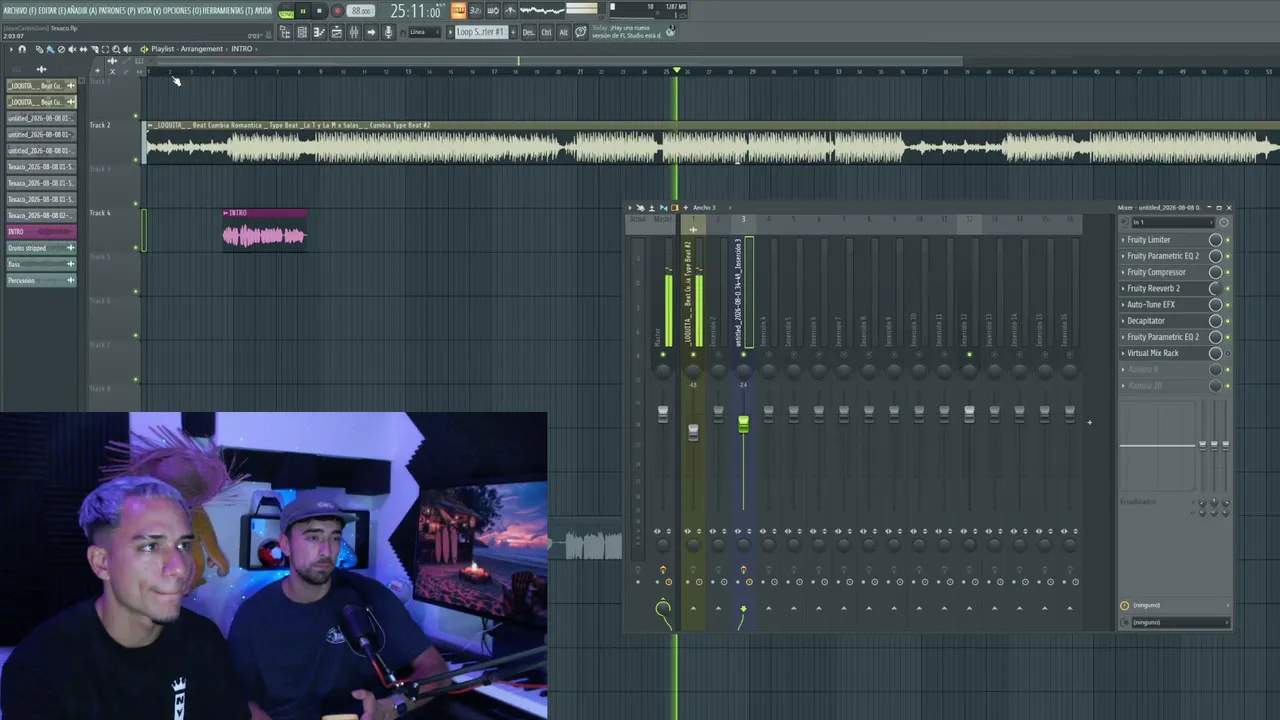Select the paint brush tool in Playlist
Image resolution: width=1280 pixels, height=720 pixels.
(50, 49)
